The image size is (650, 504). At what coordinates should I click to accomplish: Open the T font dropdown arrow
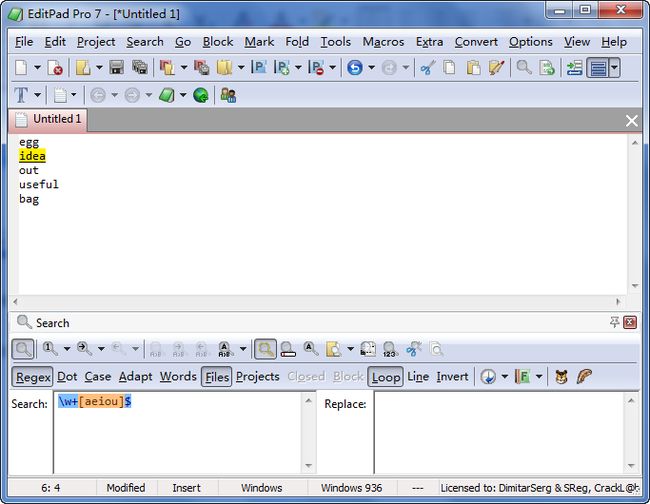click(x=37, y=95)
